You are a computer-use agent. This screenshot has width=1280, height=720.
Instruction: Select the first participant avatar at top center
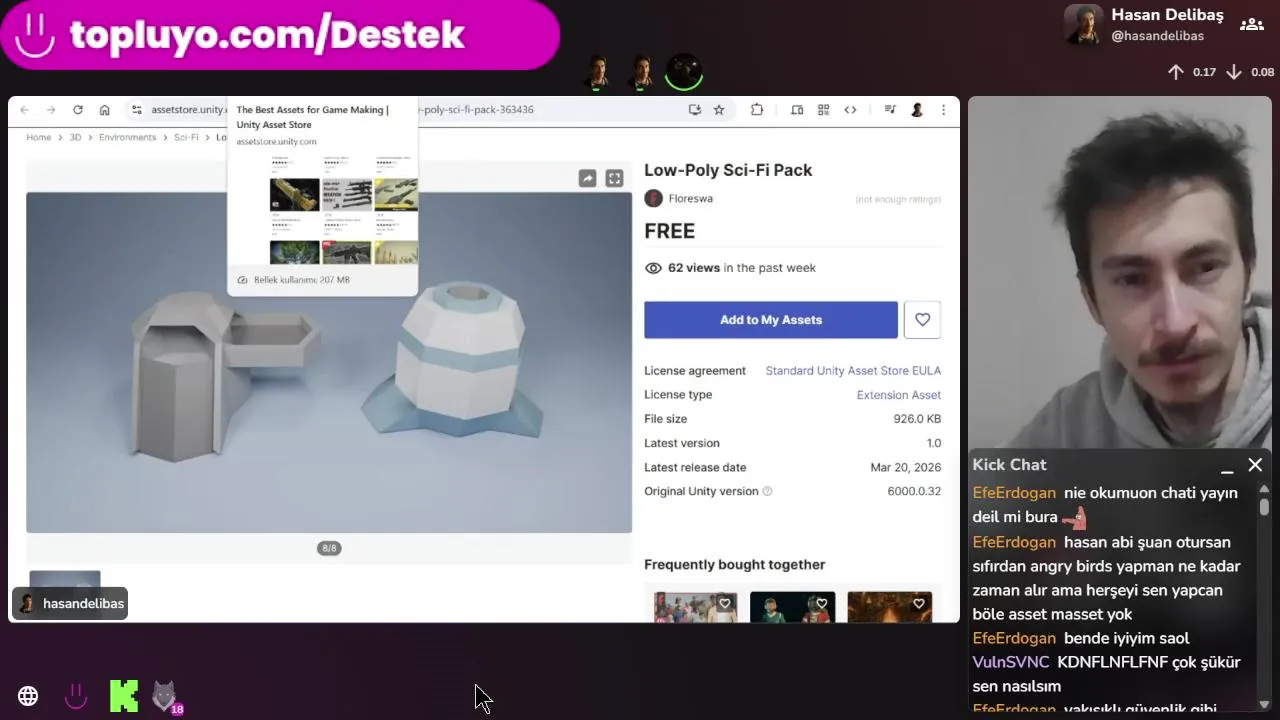click(x=598, y=72)
